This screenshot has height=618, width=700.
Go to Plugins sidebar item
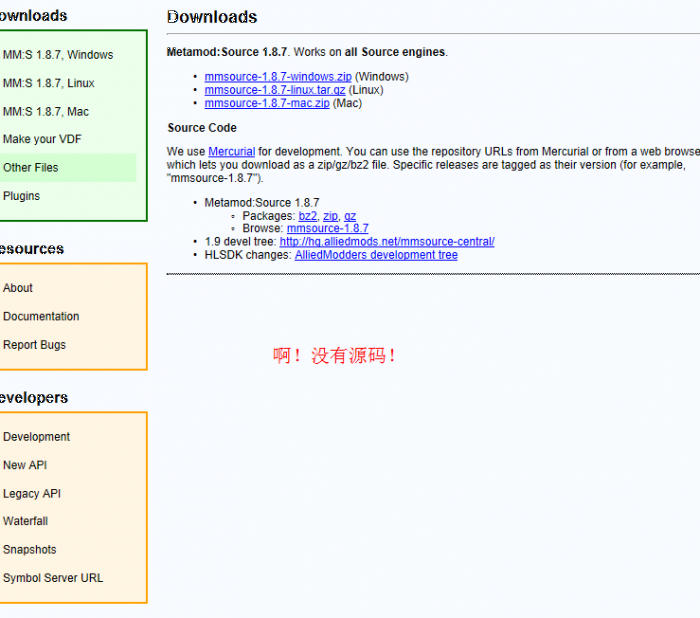pos(21,196)
